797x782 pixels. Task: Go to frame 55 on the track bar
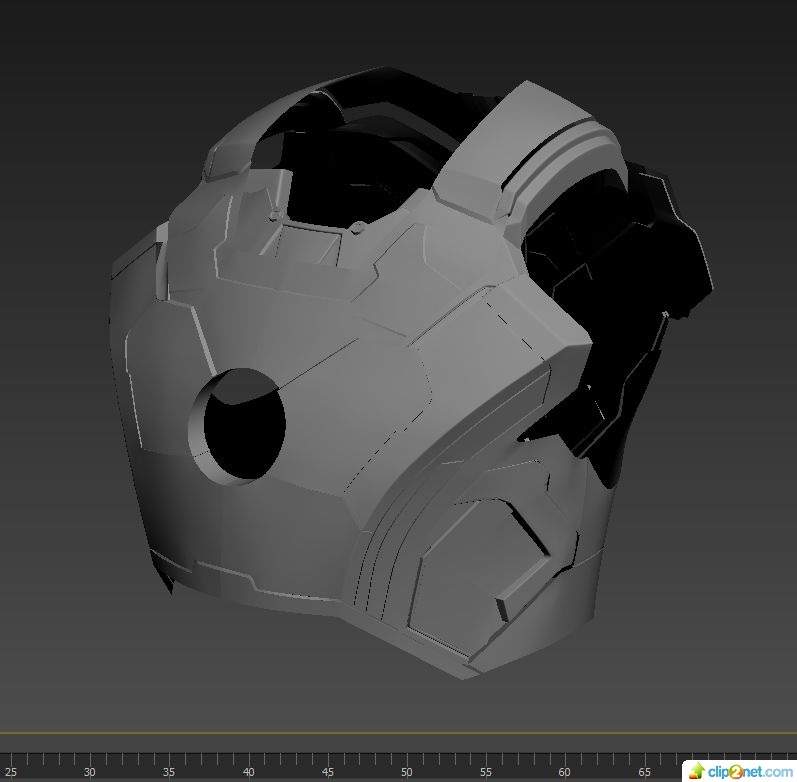click(x=485, y=771)
